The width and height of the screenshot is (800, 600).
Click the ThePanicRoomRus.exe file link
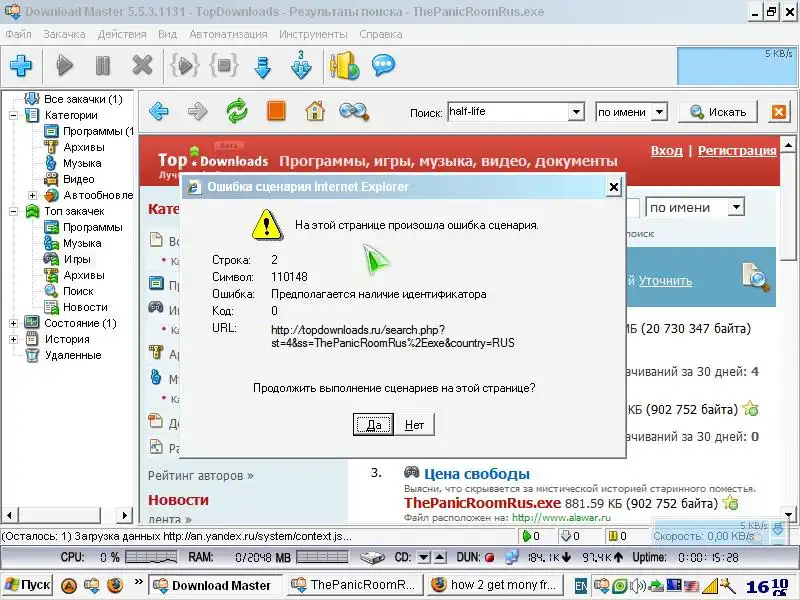coord(482,503)
